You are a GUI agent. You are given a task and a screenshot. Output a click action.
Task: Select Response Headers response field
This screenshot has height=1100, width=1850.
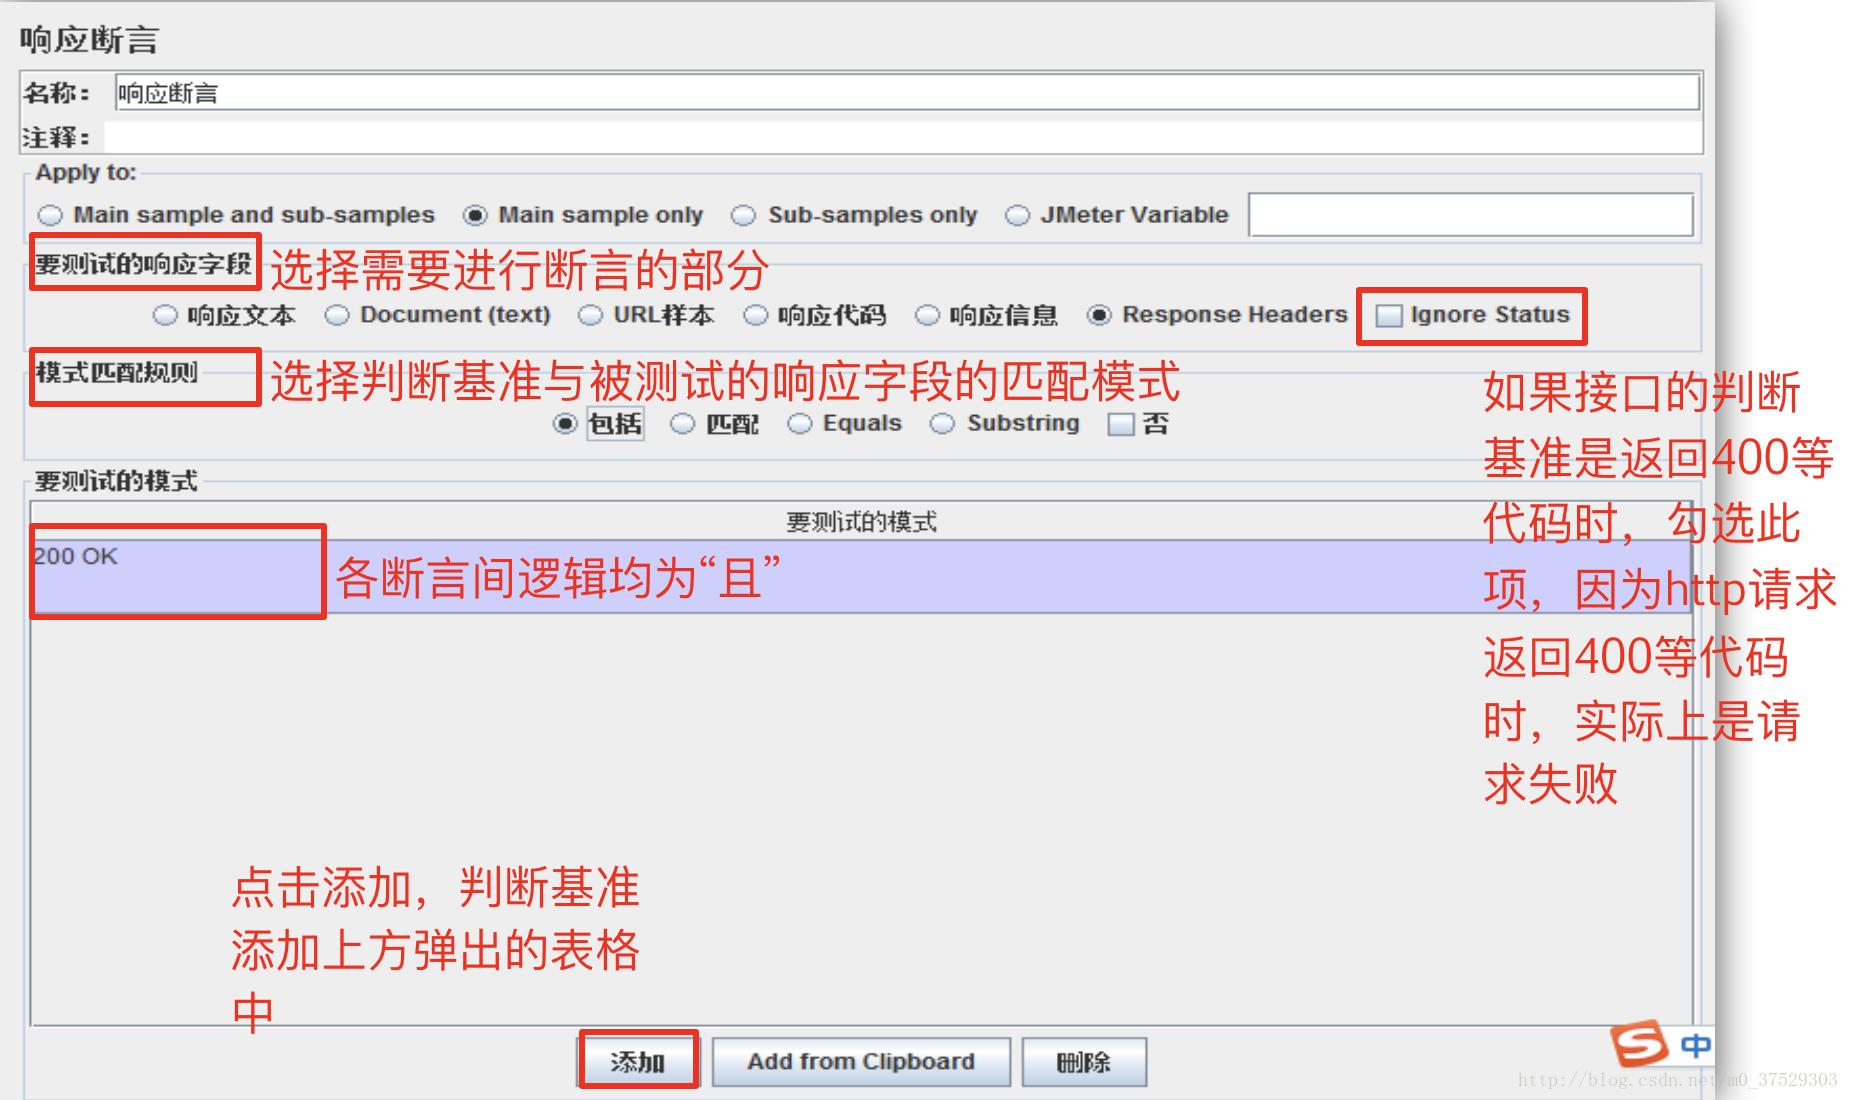click(x=1100, y=314)
